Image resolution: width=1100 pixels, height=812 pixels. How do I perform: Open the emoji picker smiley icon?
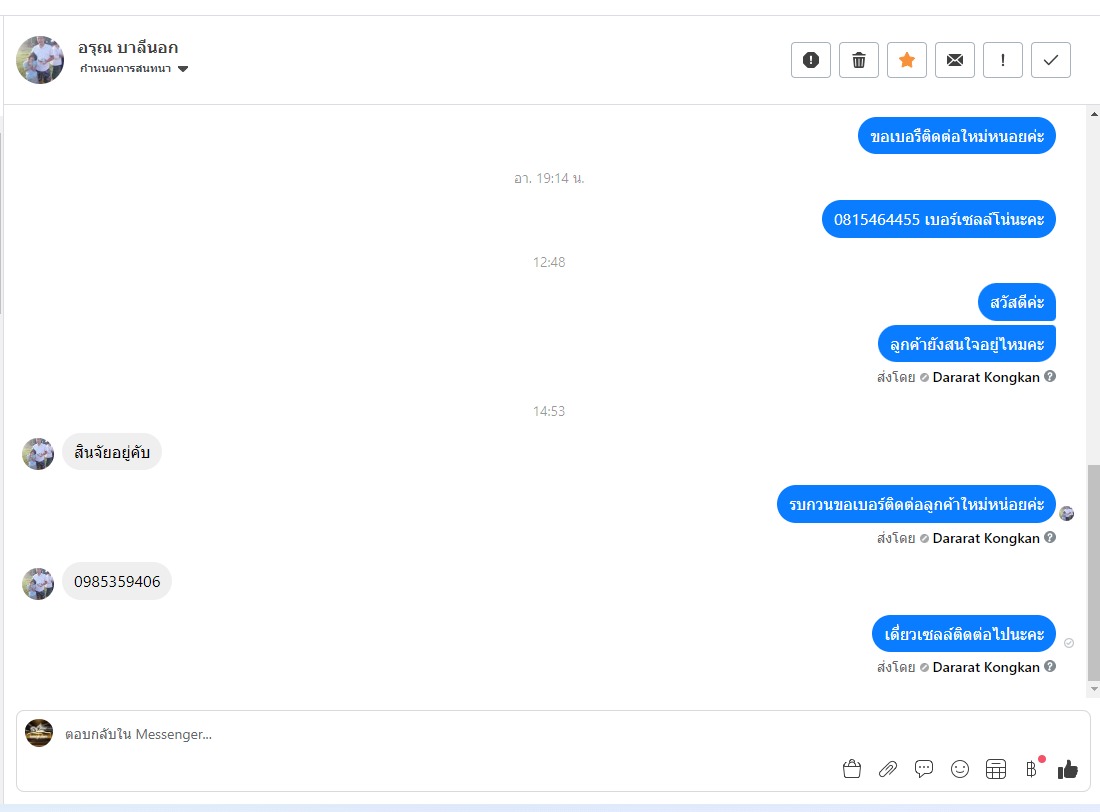[x=960, y=769]
